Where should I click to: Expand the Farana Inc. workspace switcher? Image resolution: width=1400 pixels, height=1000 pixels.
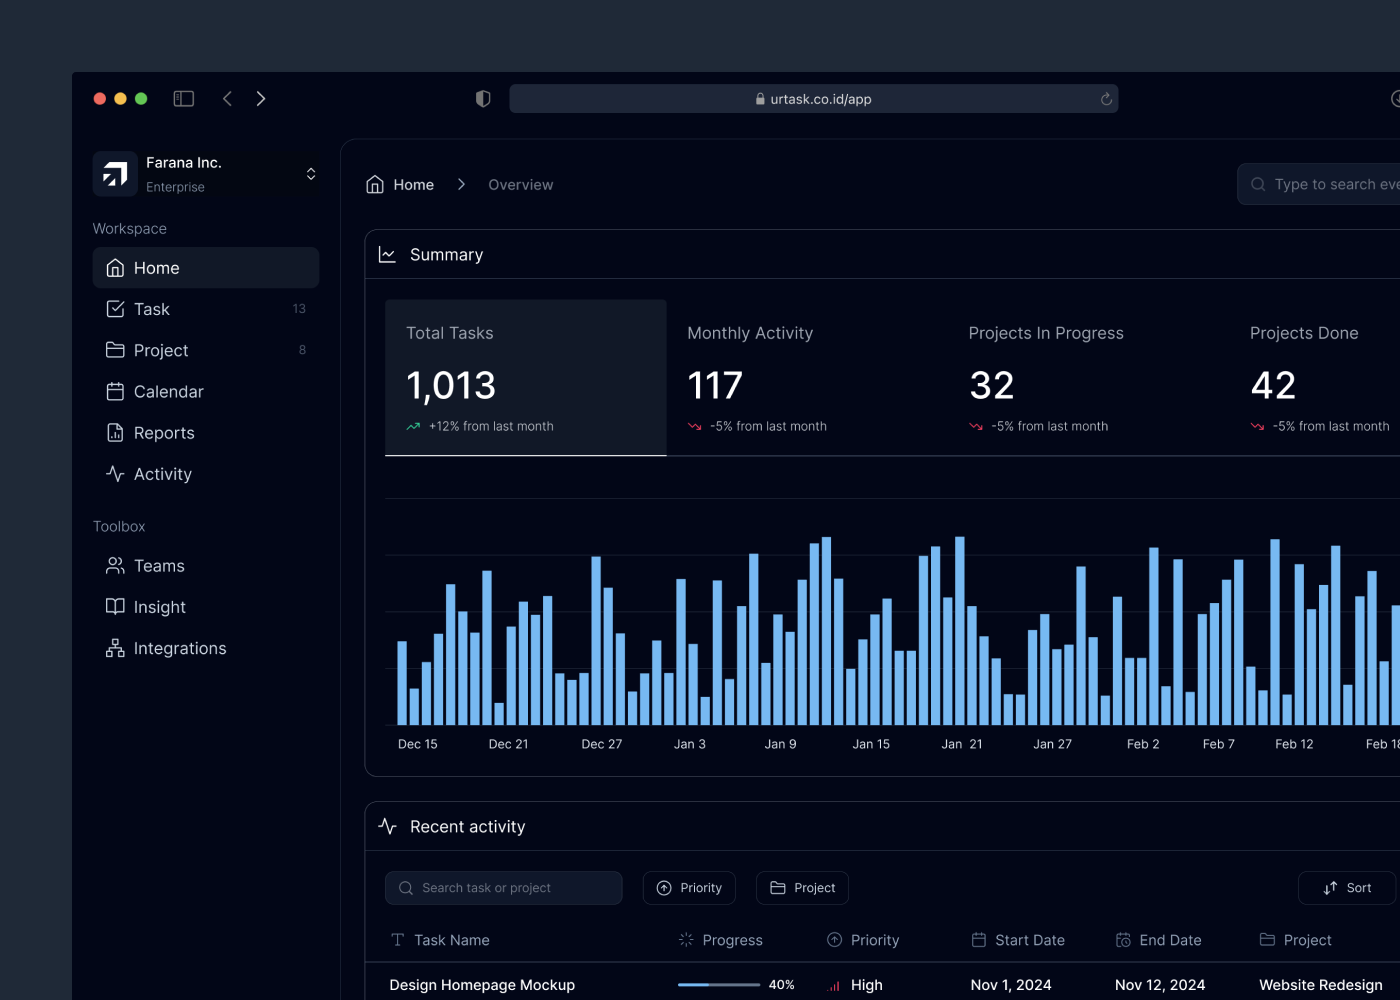311,174
